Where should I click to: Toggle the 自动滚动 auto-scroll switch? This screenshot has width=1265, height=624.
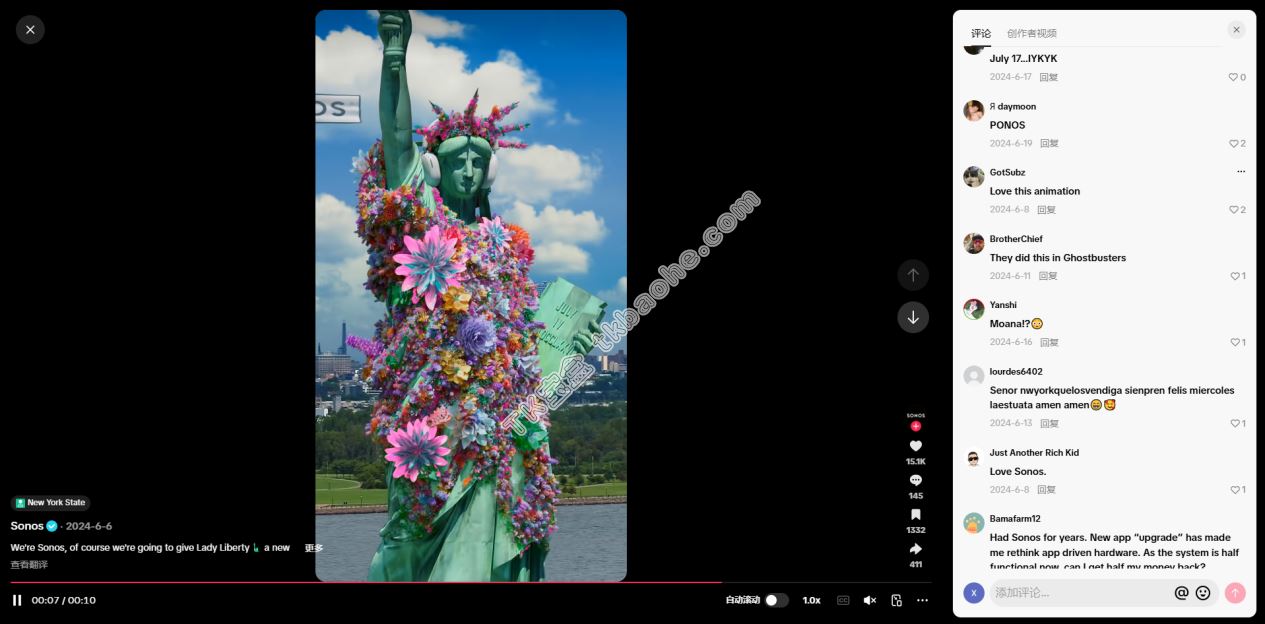777,600
